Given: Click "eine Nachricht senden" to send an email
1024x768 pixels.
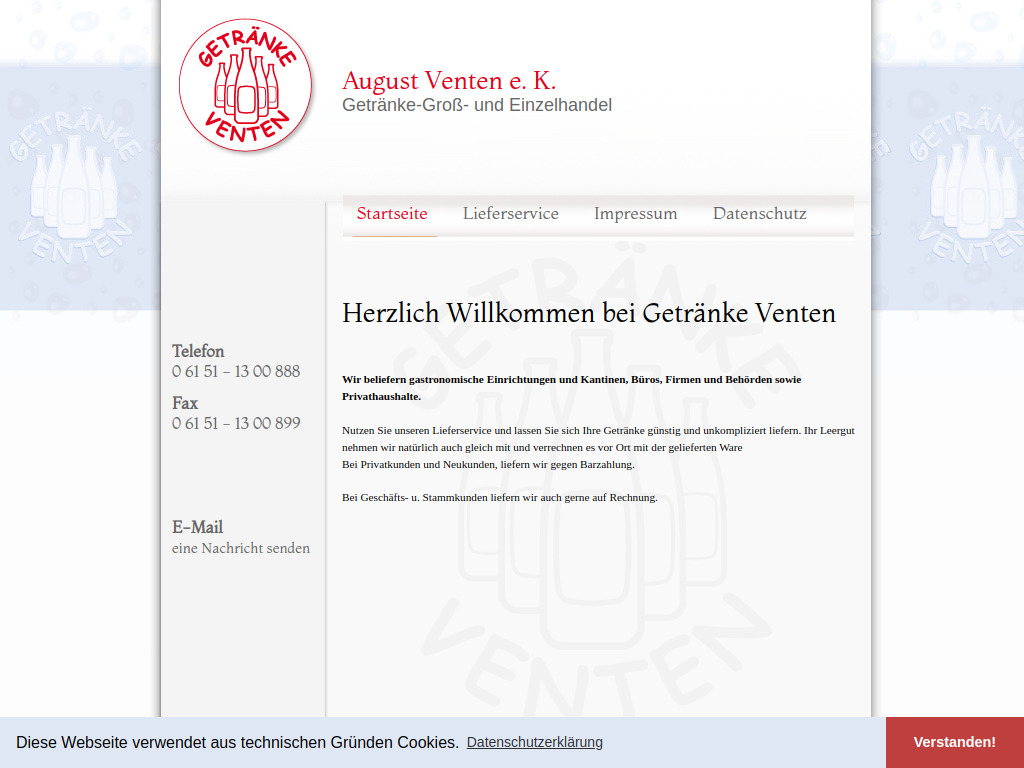Looking at the screenshot, I should [241, 548].
